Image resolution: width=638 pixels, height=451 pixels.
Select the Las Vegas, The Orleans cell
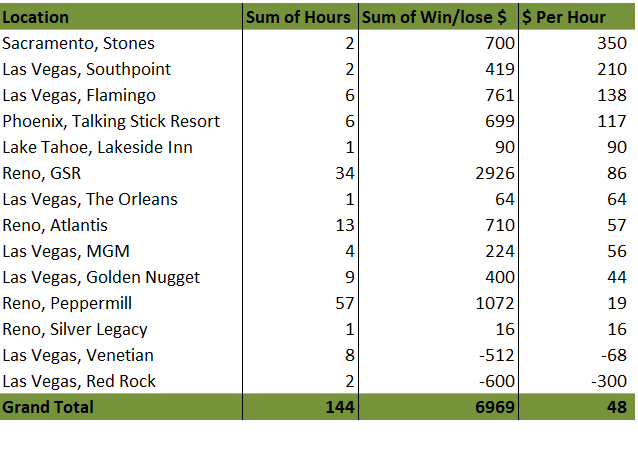pos(90,199)
